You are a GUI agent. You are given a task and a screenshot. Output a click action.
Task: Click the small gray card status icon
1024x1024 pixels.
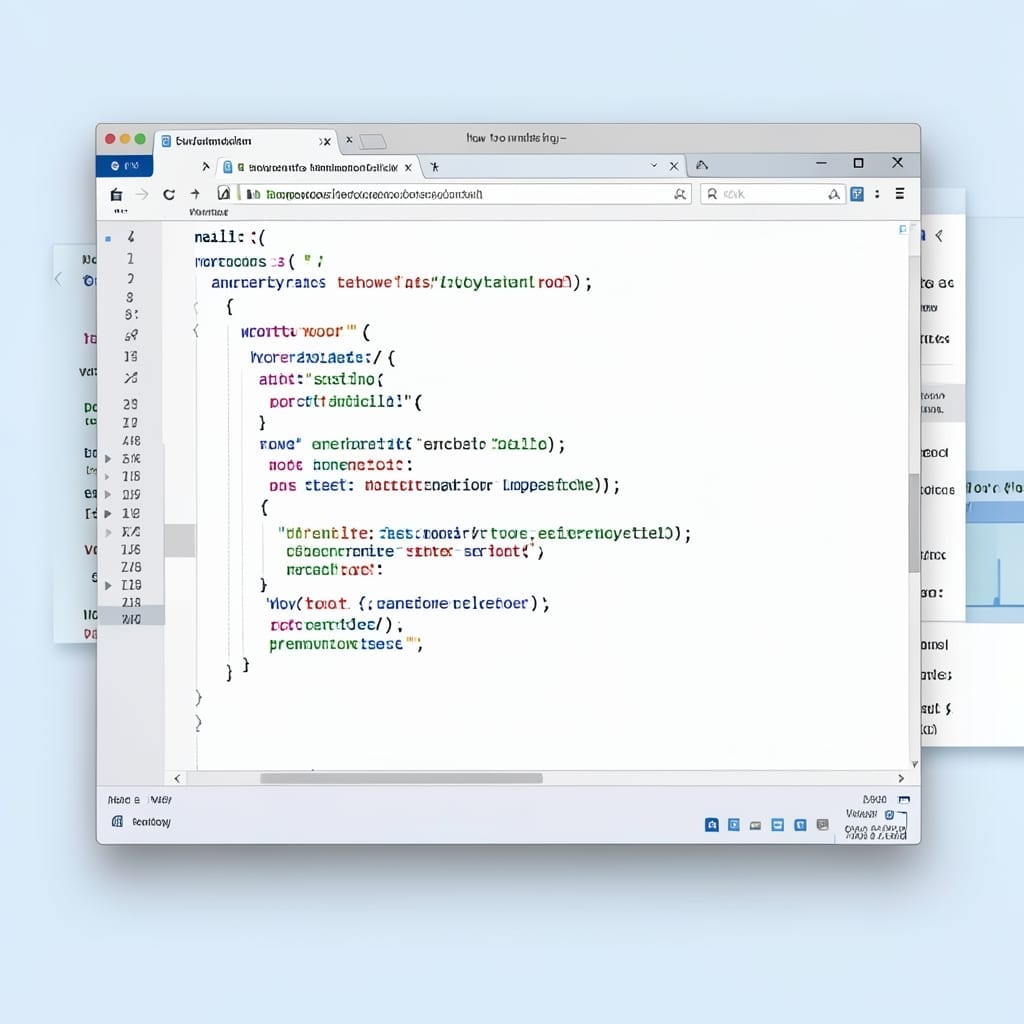pos(756,825)
